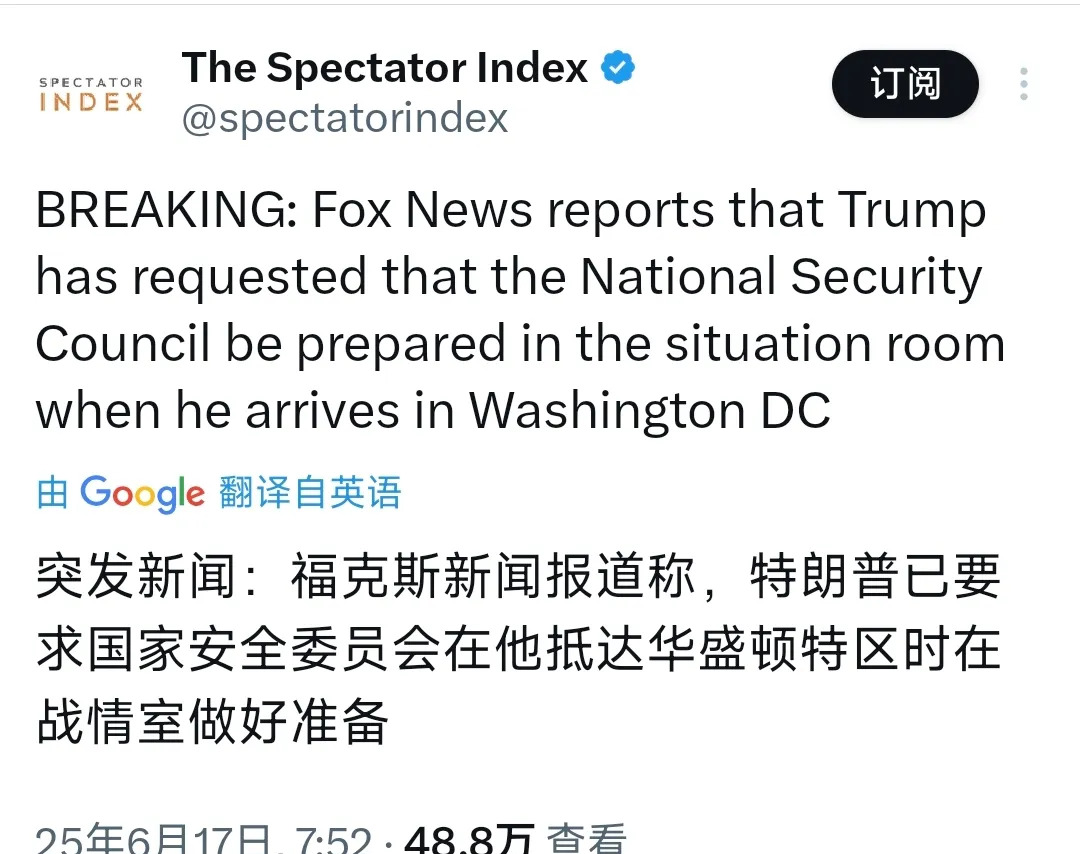Click the BREAKING: Fox News first line

pyautogui.click(x=511, y=209)
